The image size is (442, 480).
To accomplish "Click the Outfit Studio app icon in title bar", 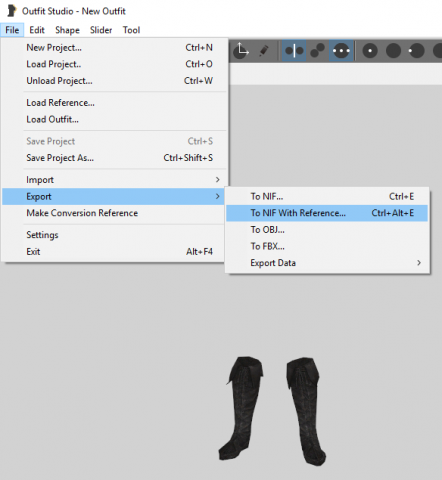I will pyautogui.click(x=12, y=11).
